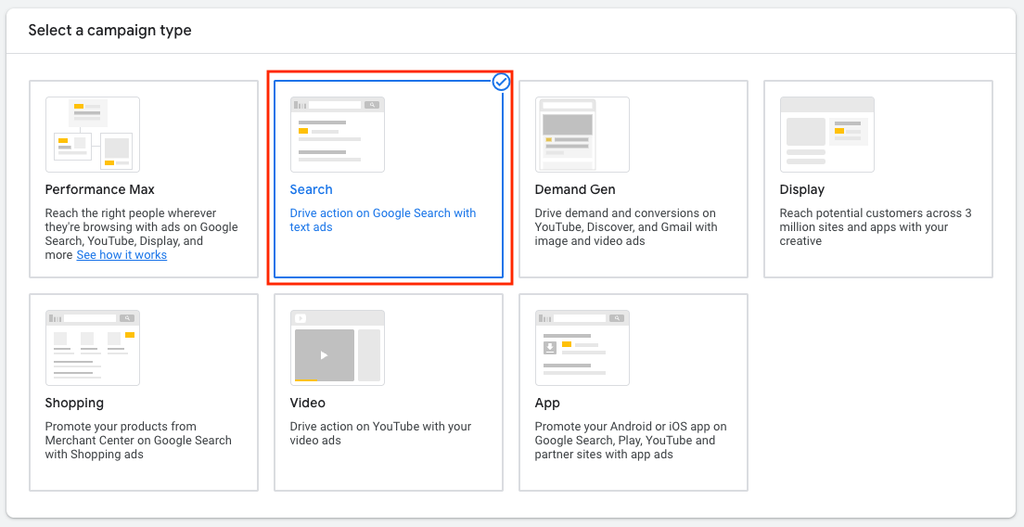Choose the Search campaign title
This screenshot has width=1024, height=527.
tap(311, 189)
